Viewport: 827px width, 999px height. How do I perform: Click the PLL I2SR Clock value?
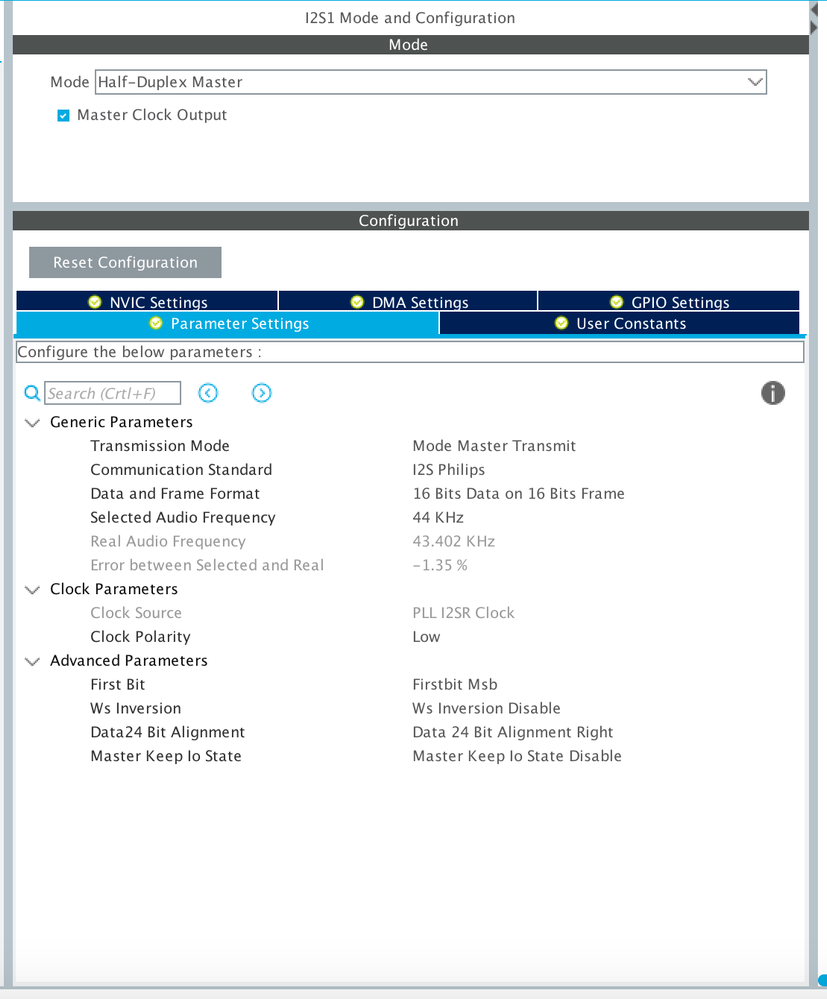463,613
